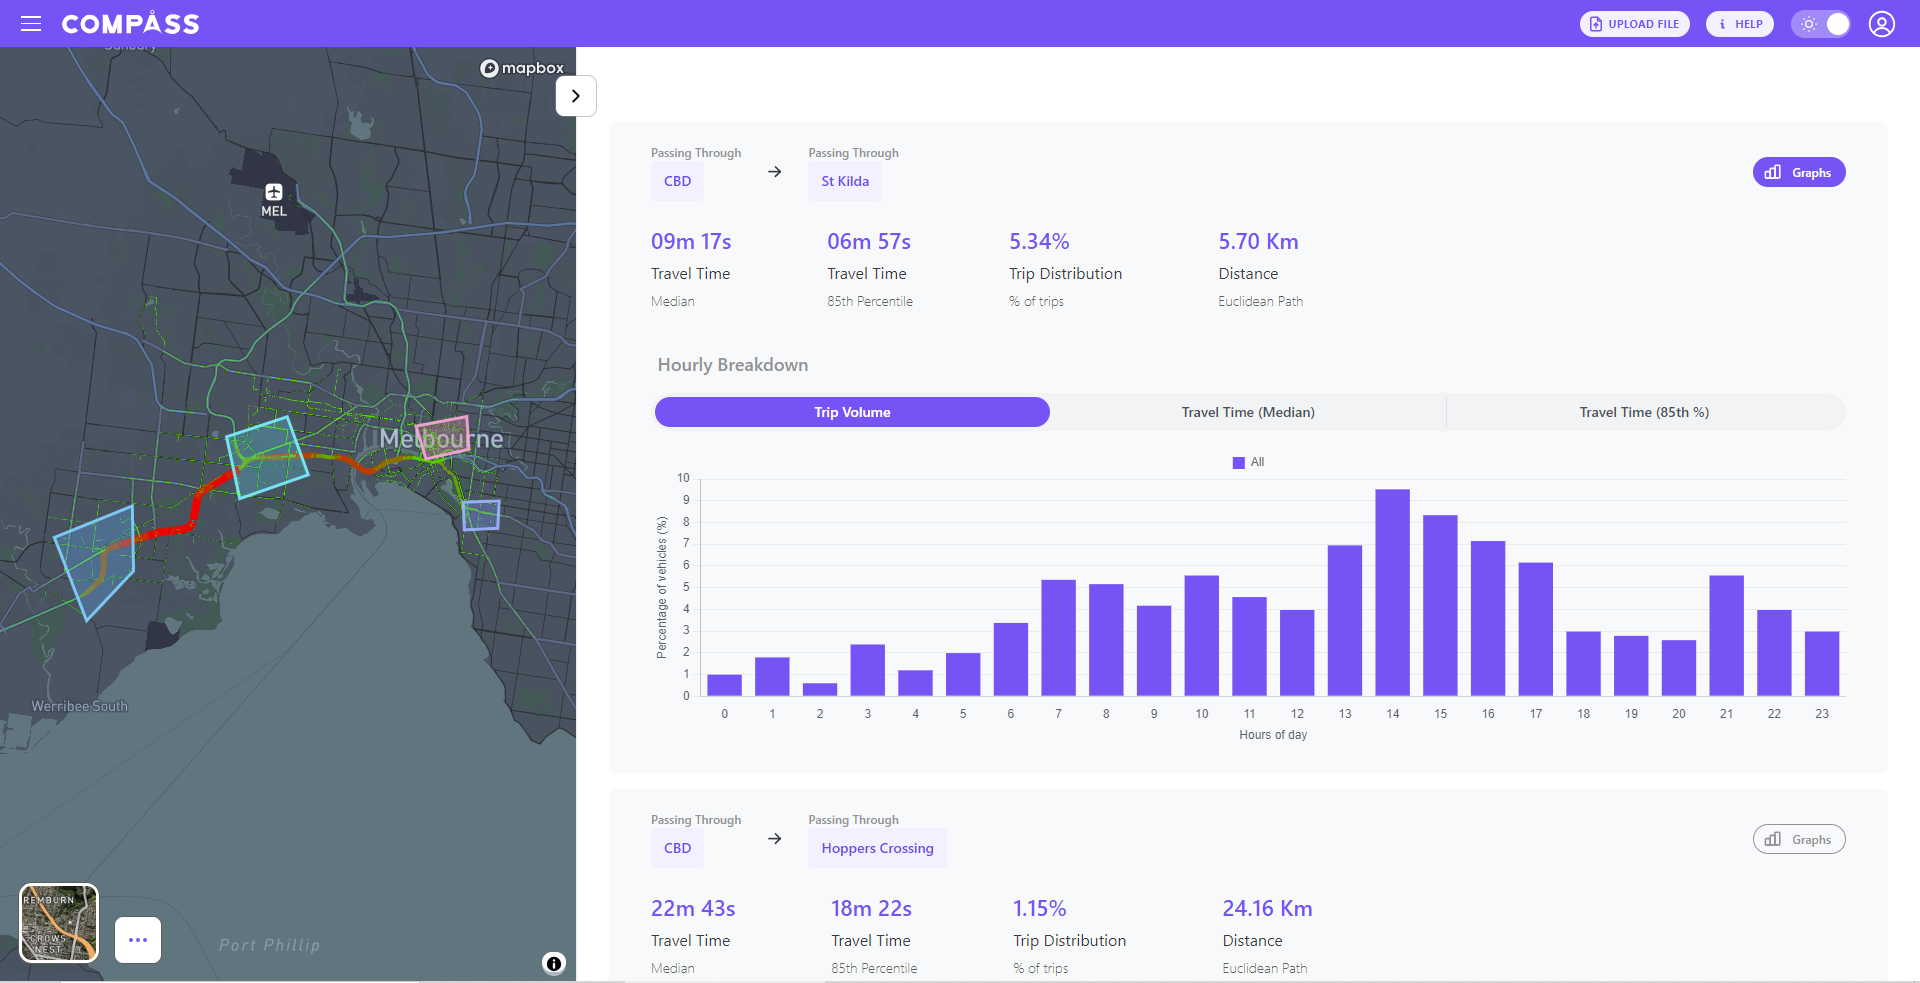Click the 5.70 Km distance value

(x=1258, y=242)
